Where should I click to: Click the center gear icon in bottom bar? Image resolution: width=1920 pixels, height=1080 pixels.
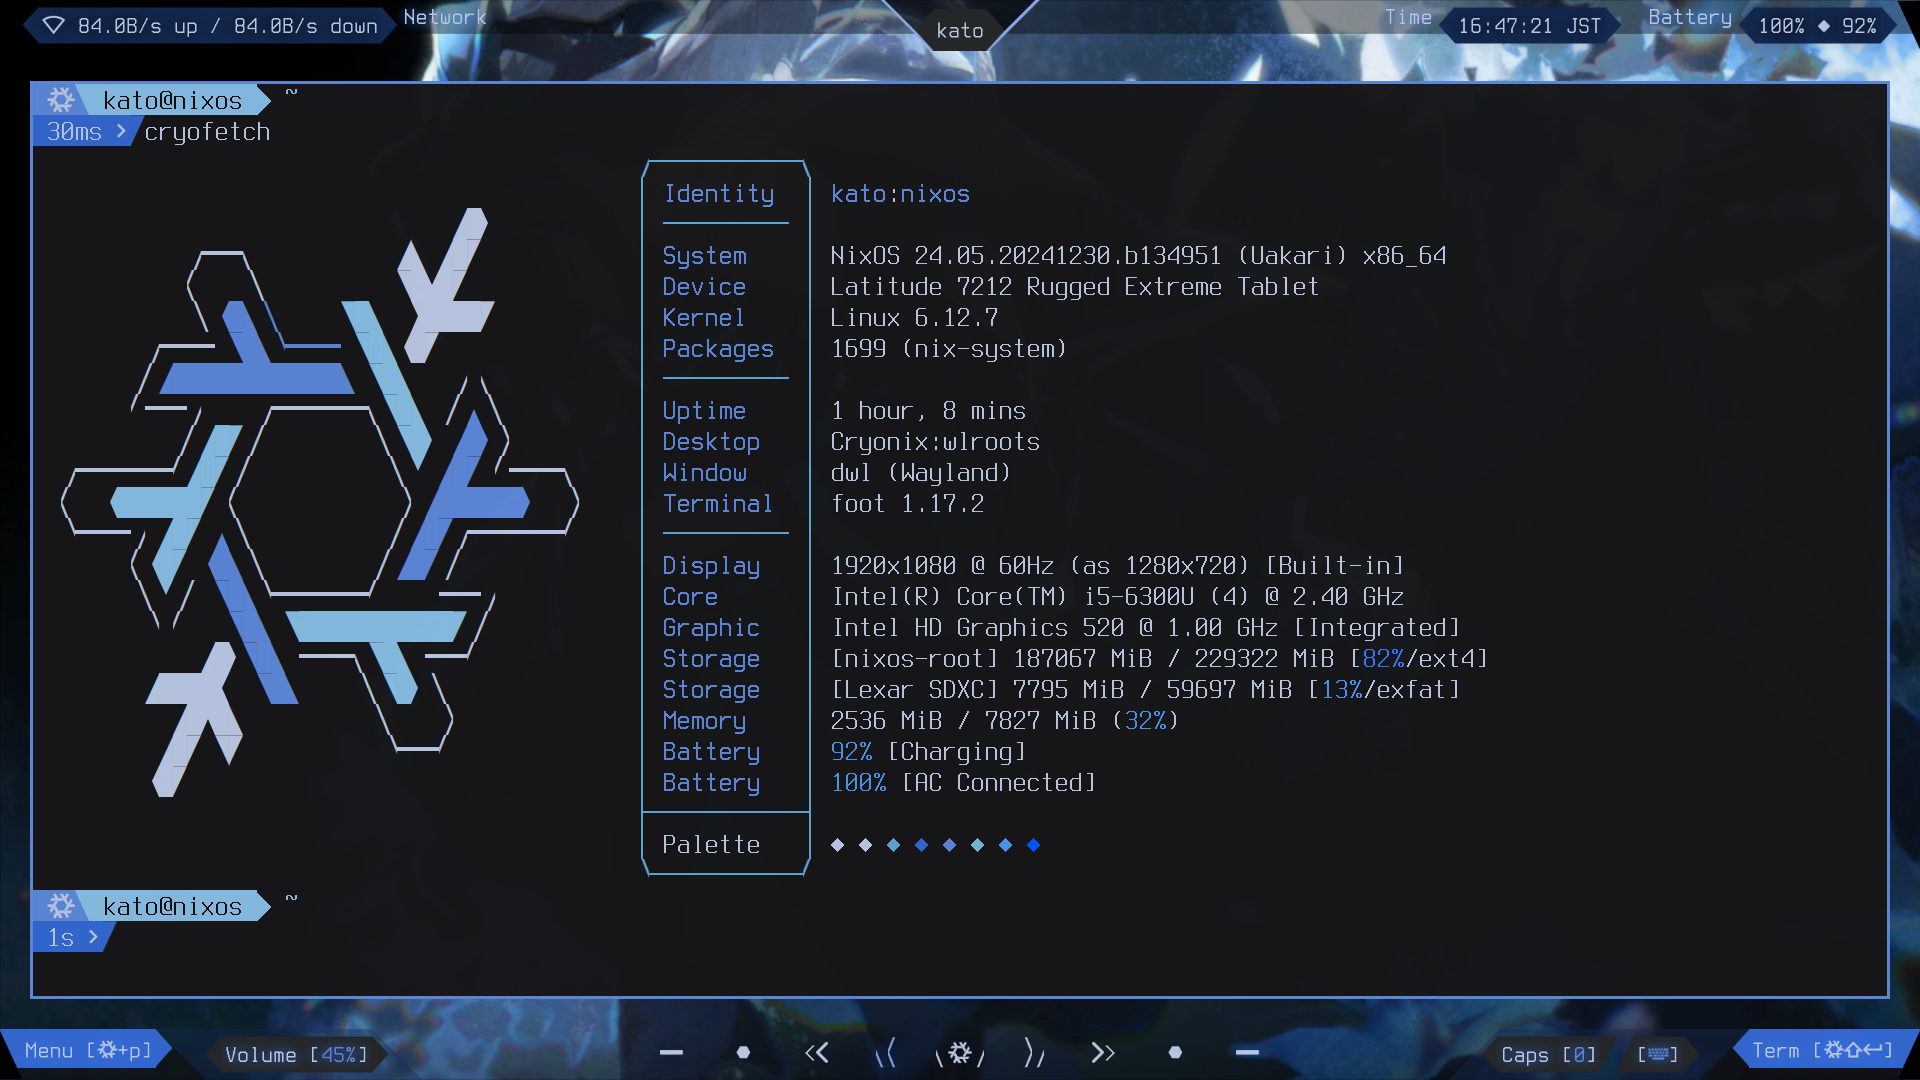click(x=960, y=1052)
